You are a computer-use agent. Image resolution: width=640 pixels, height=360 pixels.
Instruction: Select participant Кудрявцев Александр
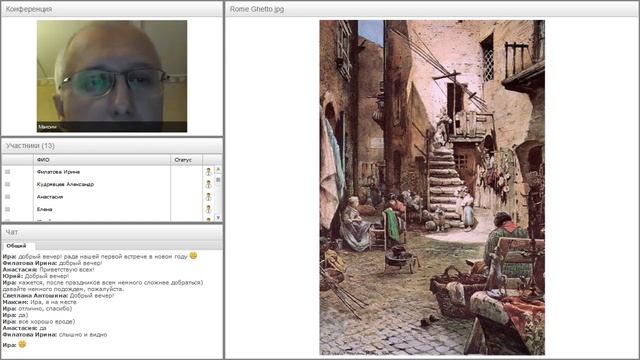click(x=65, y=184)
